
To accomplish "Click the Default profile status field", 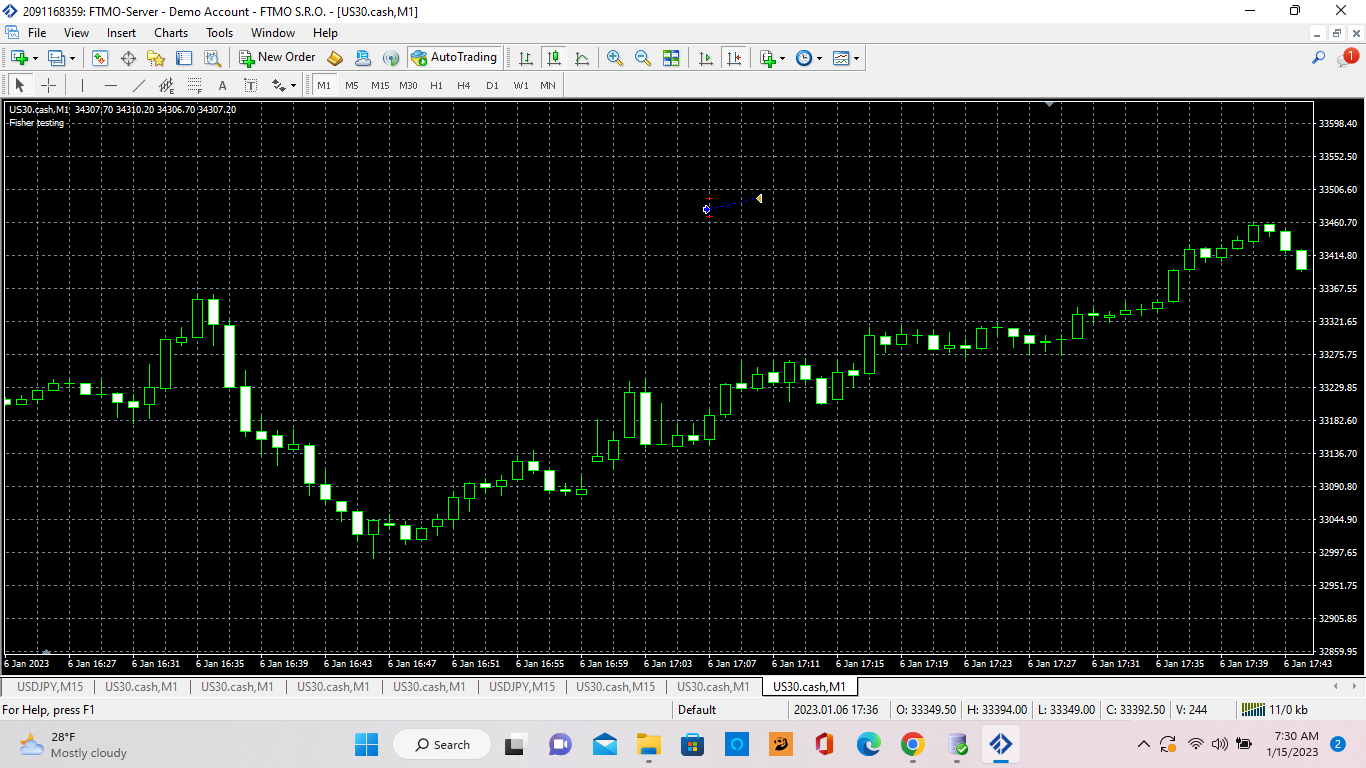I will pyautogui.click(x=697, y=710).
